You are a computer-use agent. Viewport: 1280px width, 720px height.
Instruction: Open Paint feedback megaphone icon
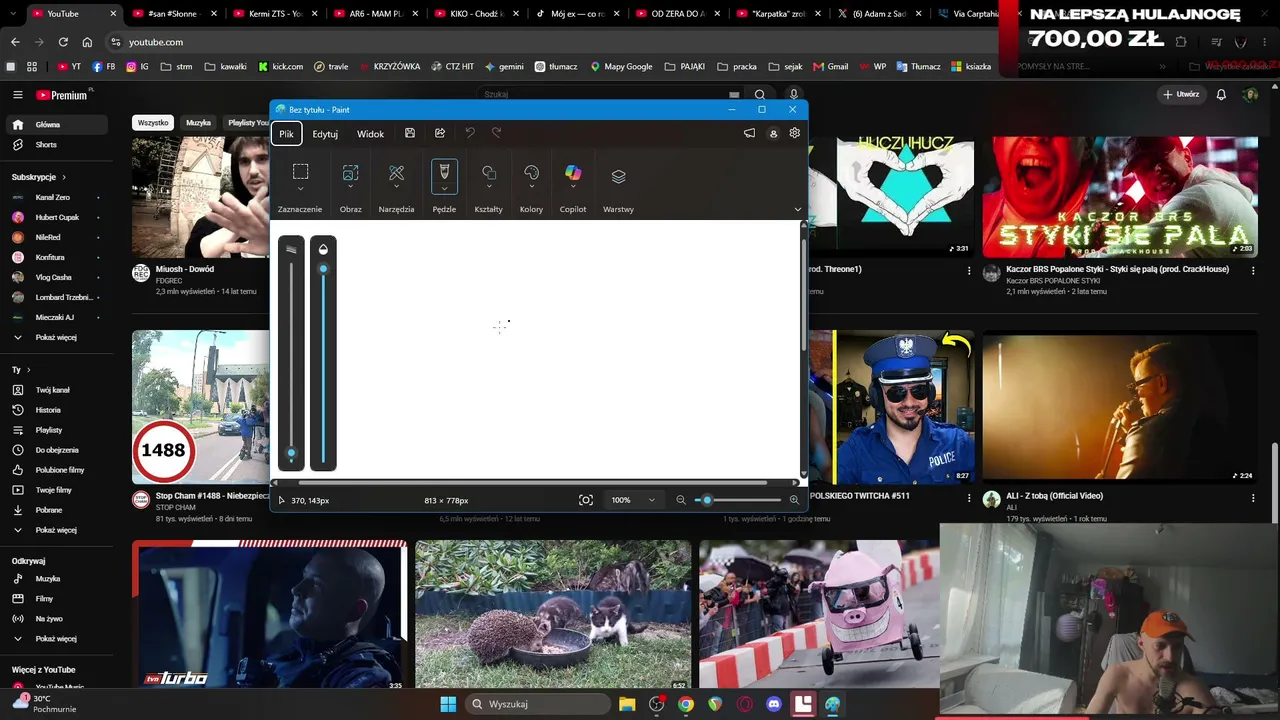(x=749, y=133)
